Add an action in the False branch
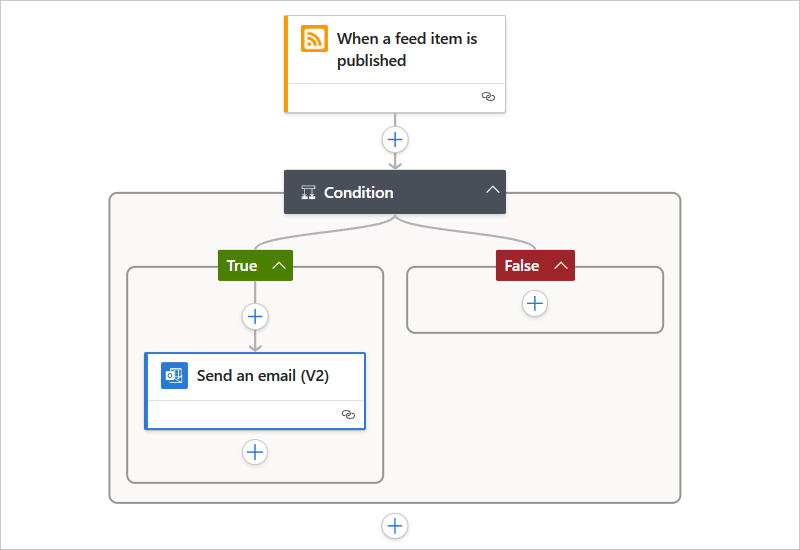 pos(535,303)
